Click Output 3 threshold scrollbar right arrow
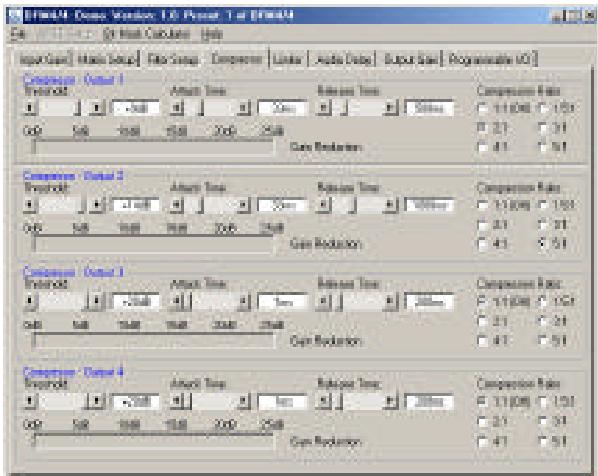Viewport: 598px width, 476px height. pyautogui.click(x=97, y=301)
